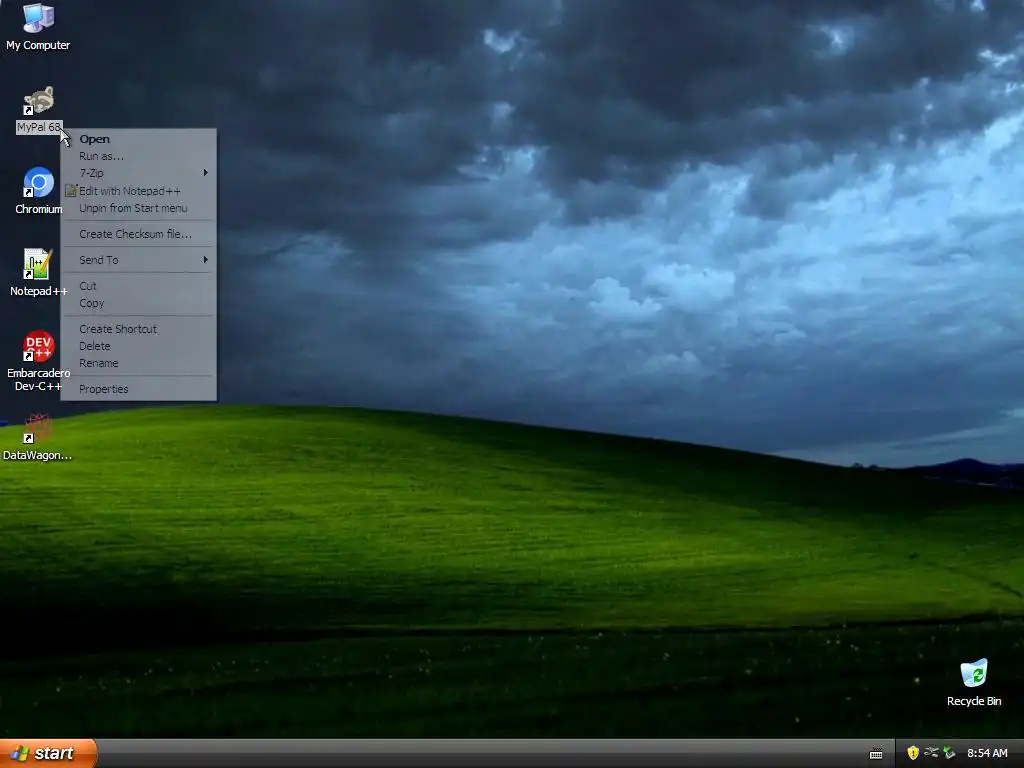Open Properties from the context menu

[x=138, y=389]
